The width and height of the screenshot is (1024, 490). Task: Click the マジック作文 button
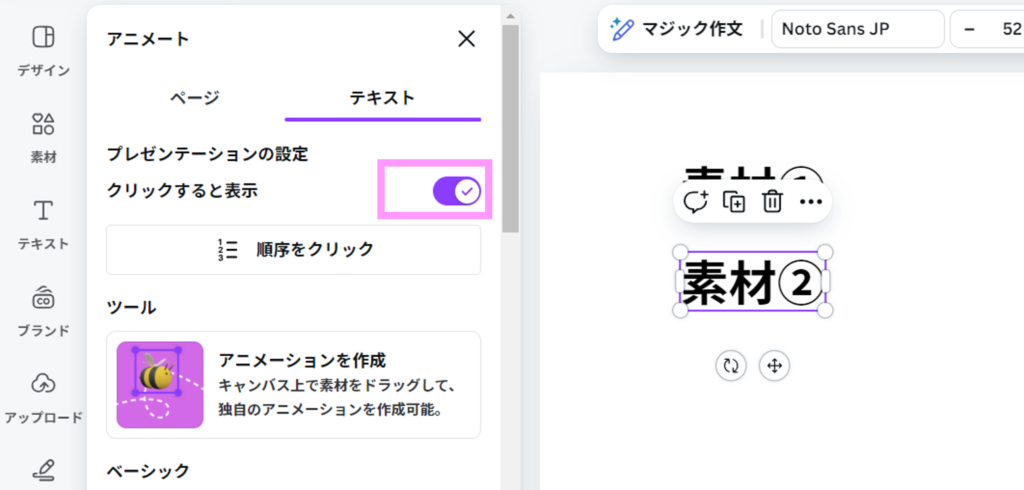pos(677,29)
